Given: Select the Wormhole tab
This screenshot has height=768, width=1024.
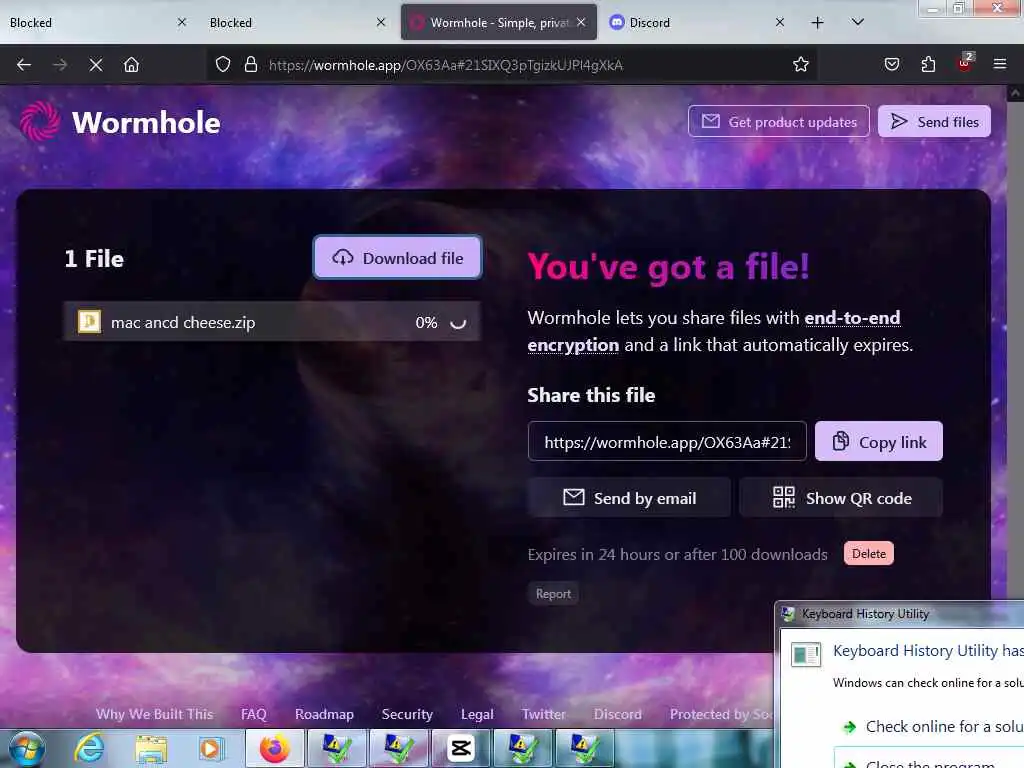Looking at the screenshot, I should [x=499, y=23].
